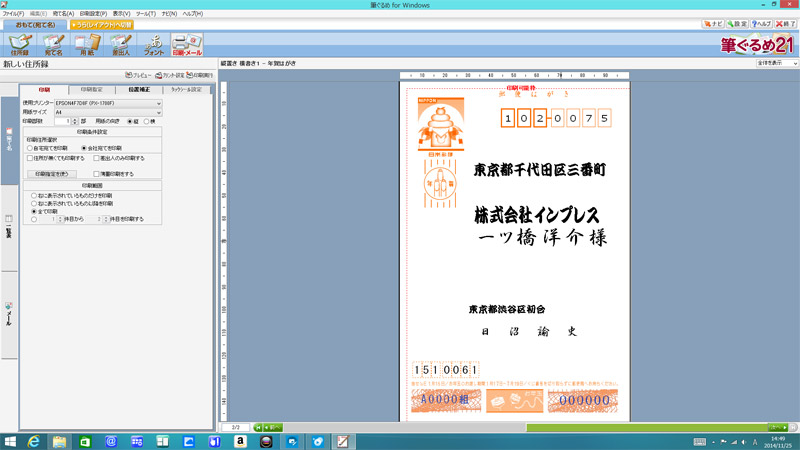The image size is (800, 450).
Task: Click the 印刷・メール print and mail icon
Action: pos(187,44)
